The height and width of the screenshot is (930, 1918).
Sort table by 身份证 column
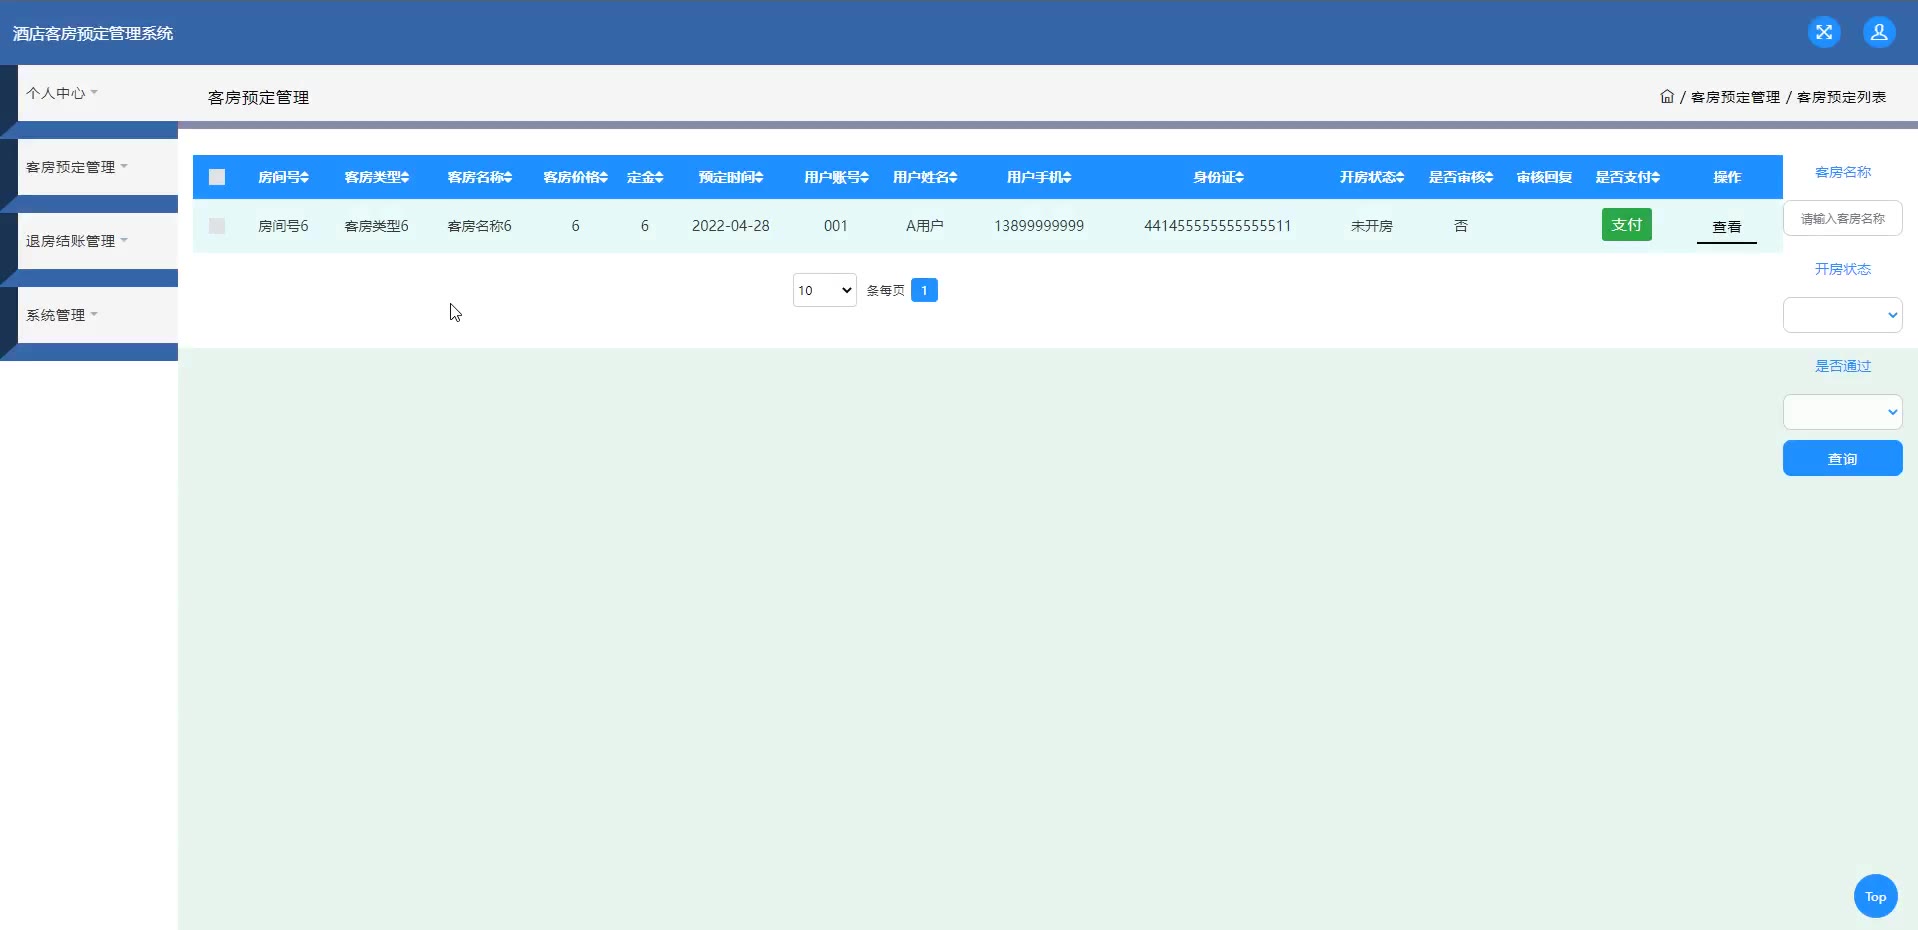1218,177
